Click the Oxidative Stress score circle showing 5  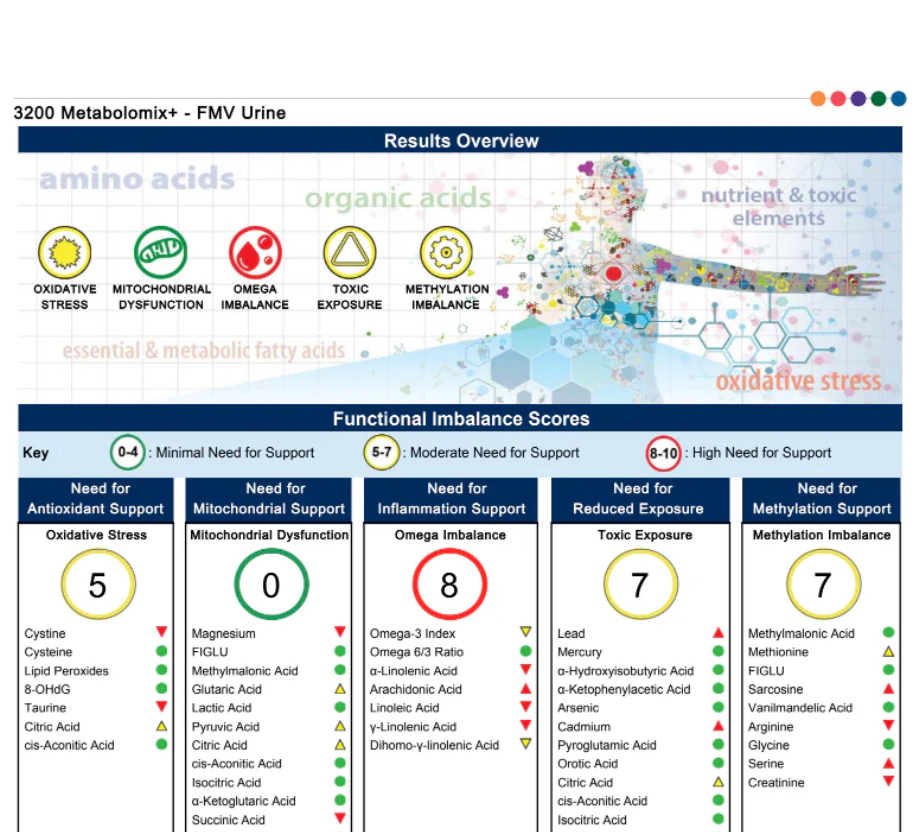(97, 585)
